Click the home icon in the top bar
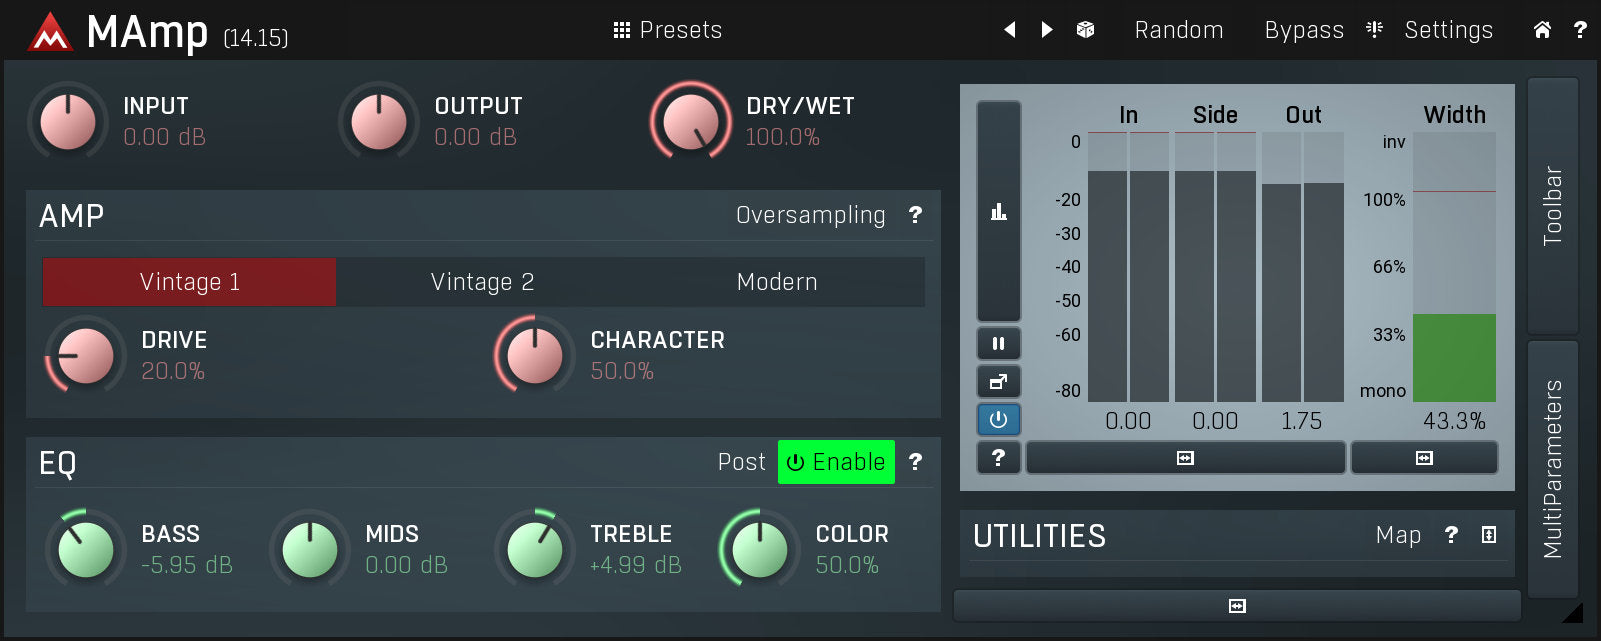Image resolution: width=1601 pixels, height=641 pixels. click(1542, 30)
